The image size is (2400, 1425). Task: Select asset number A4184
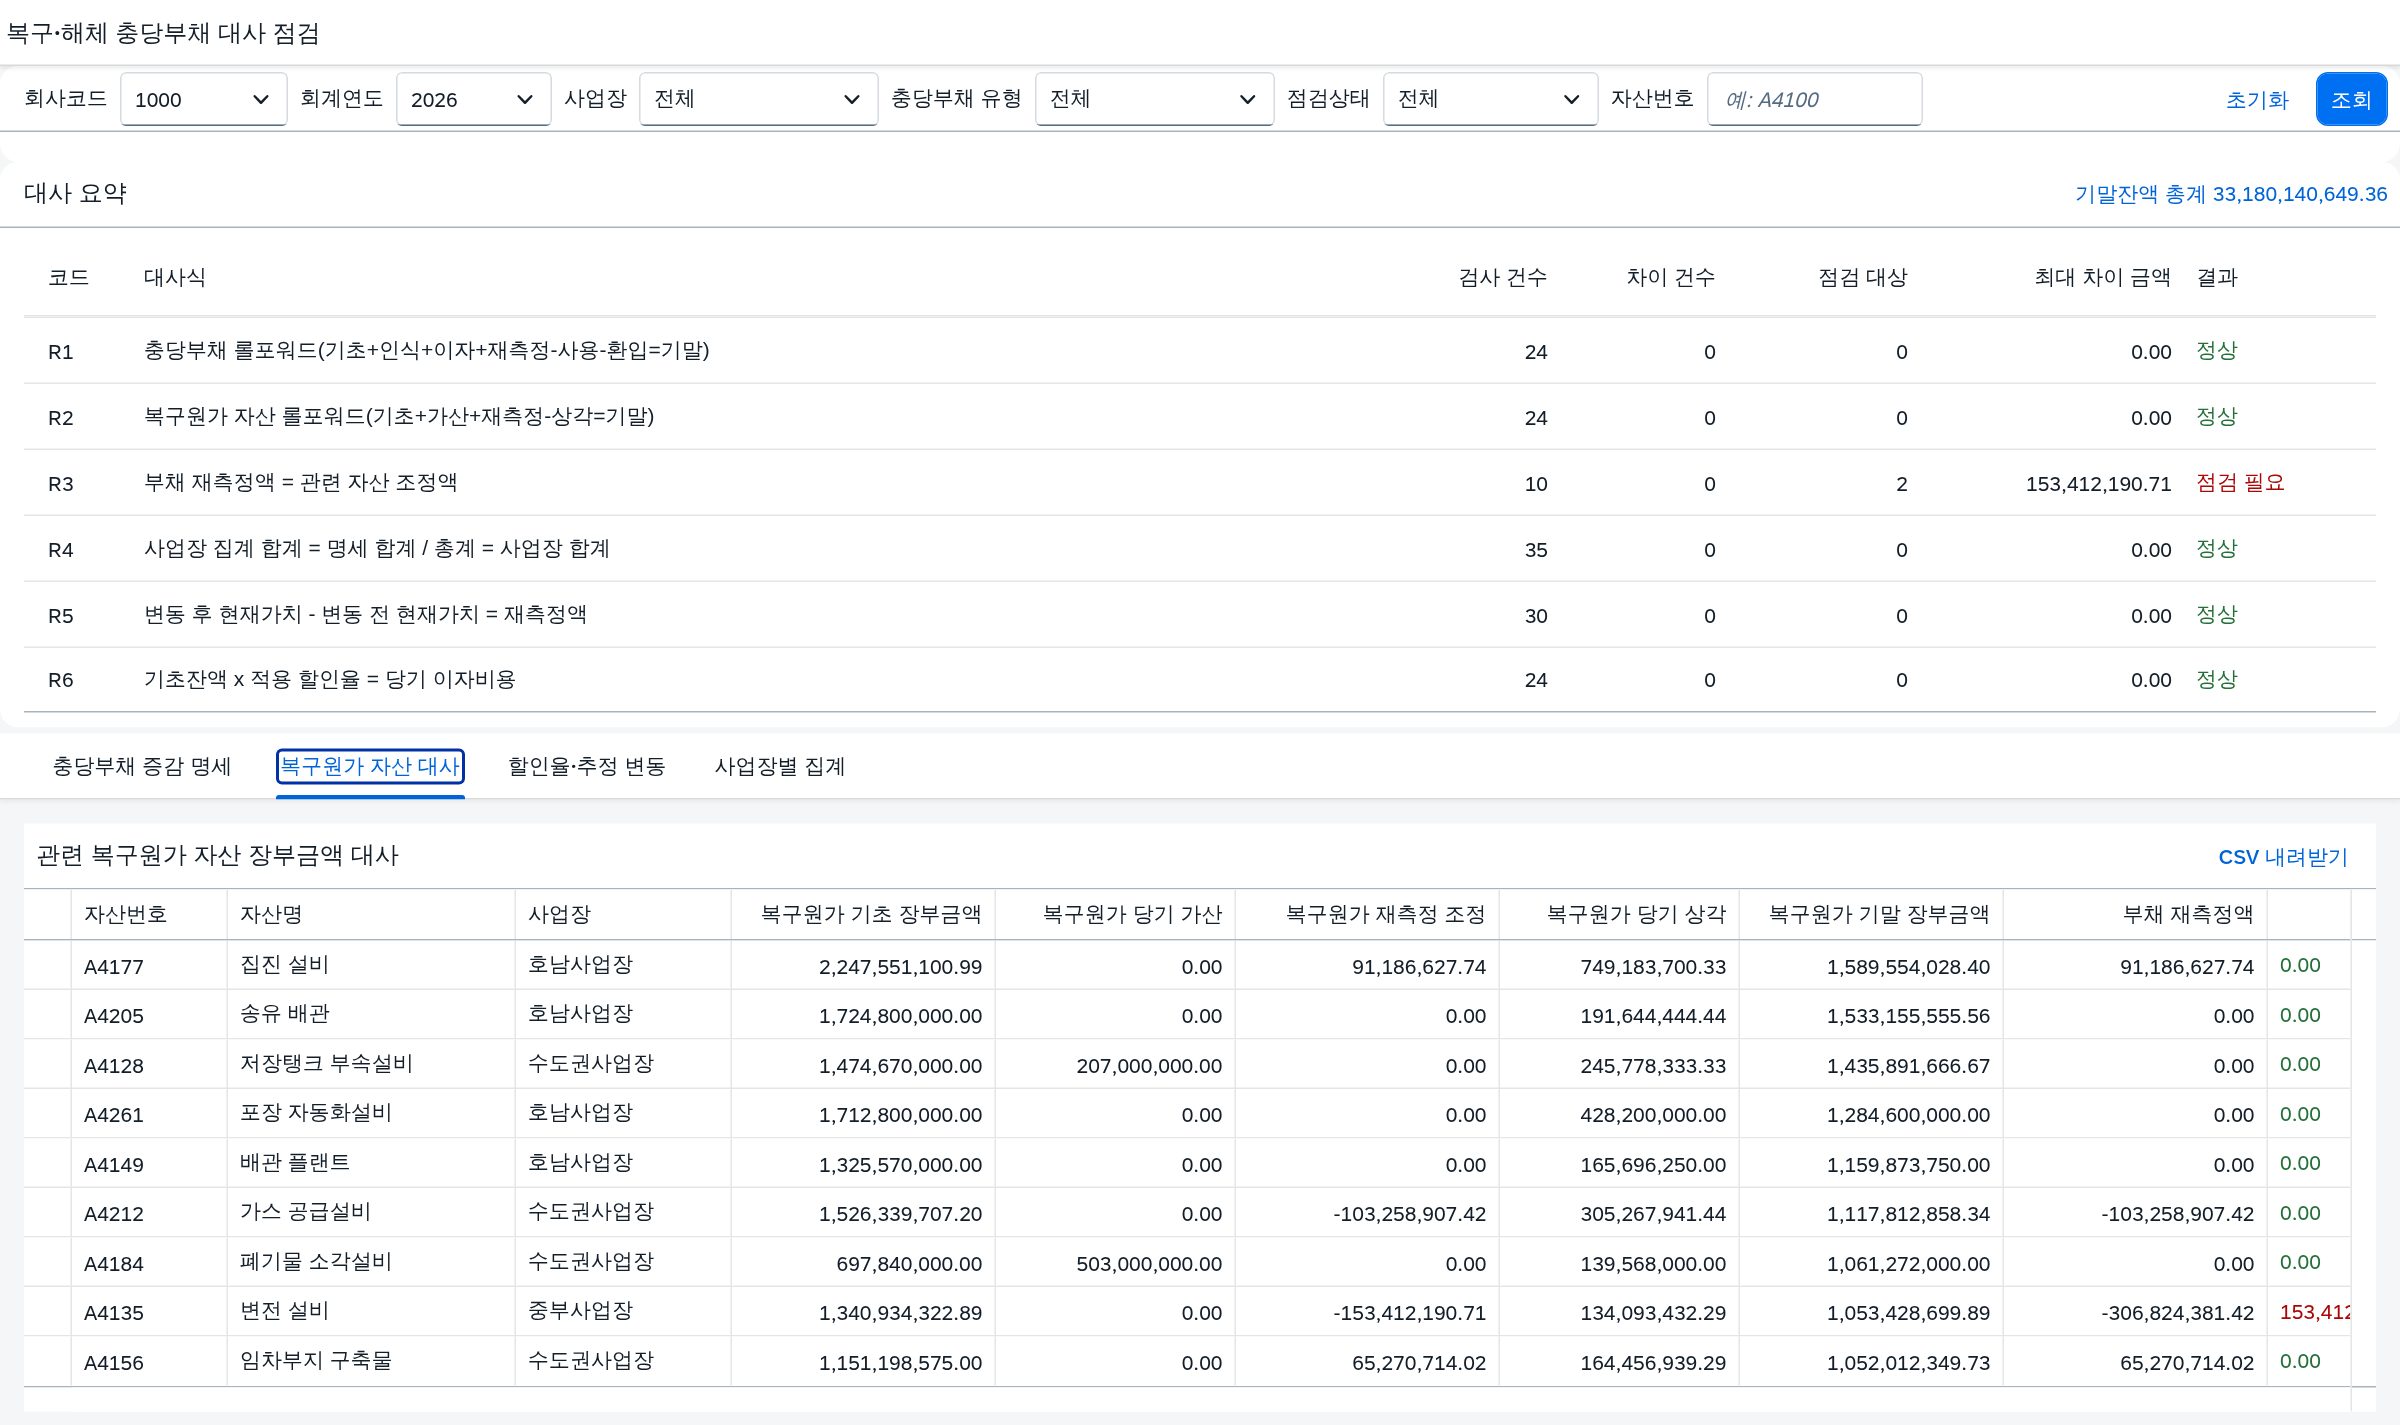point(114,1264)
